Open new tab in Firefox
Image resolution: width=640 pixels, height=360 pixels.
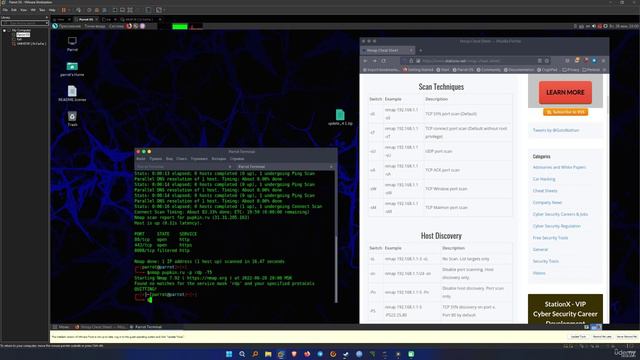(x=420, y=50)
